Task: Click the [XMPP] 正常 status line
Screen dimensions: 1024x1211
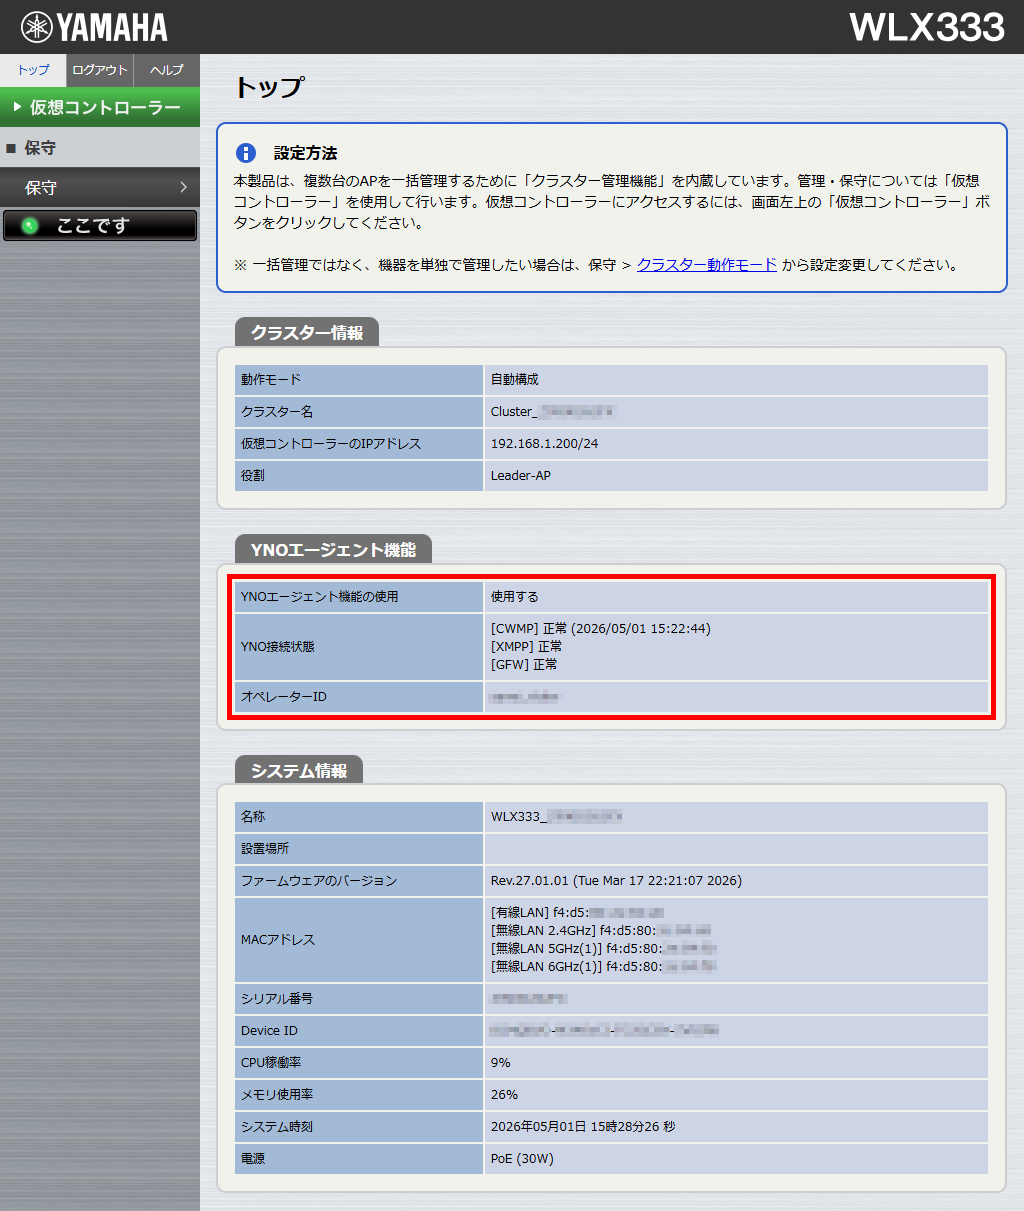Action: coord(526,647)
